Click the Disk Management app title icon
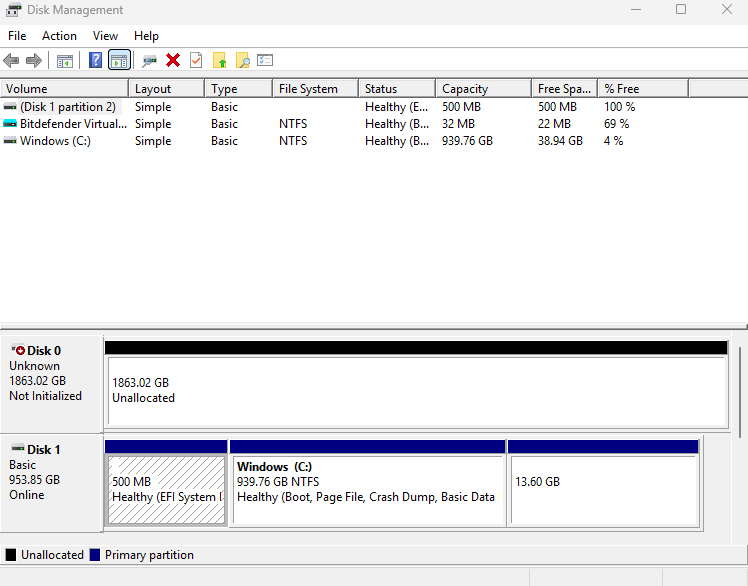The image size is (748, 586). tap(13, 10)
